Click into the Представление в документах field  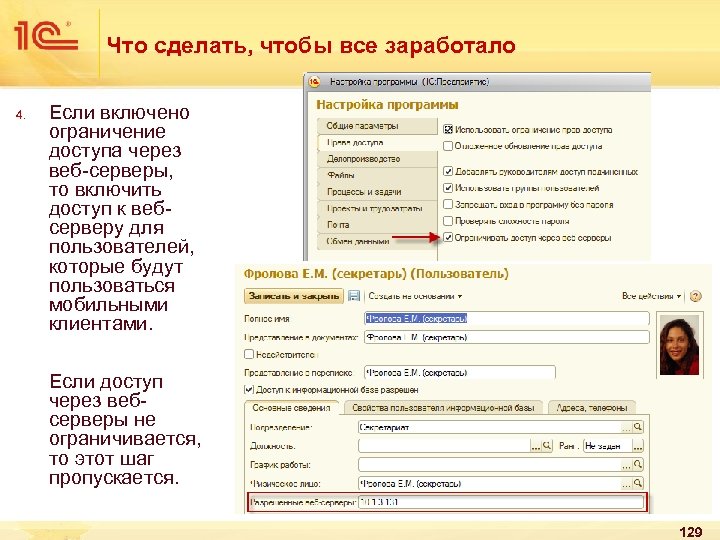(506, 337)
